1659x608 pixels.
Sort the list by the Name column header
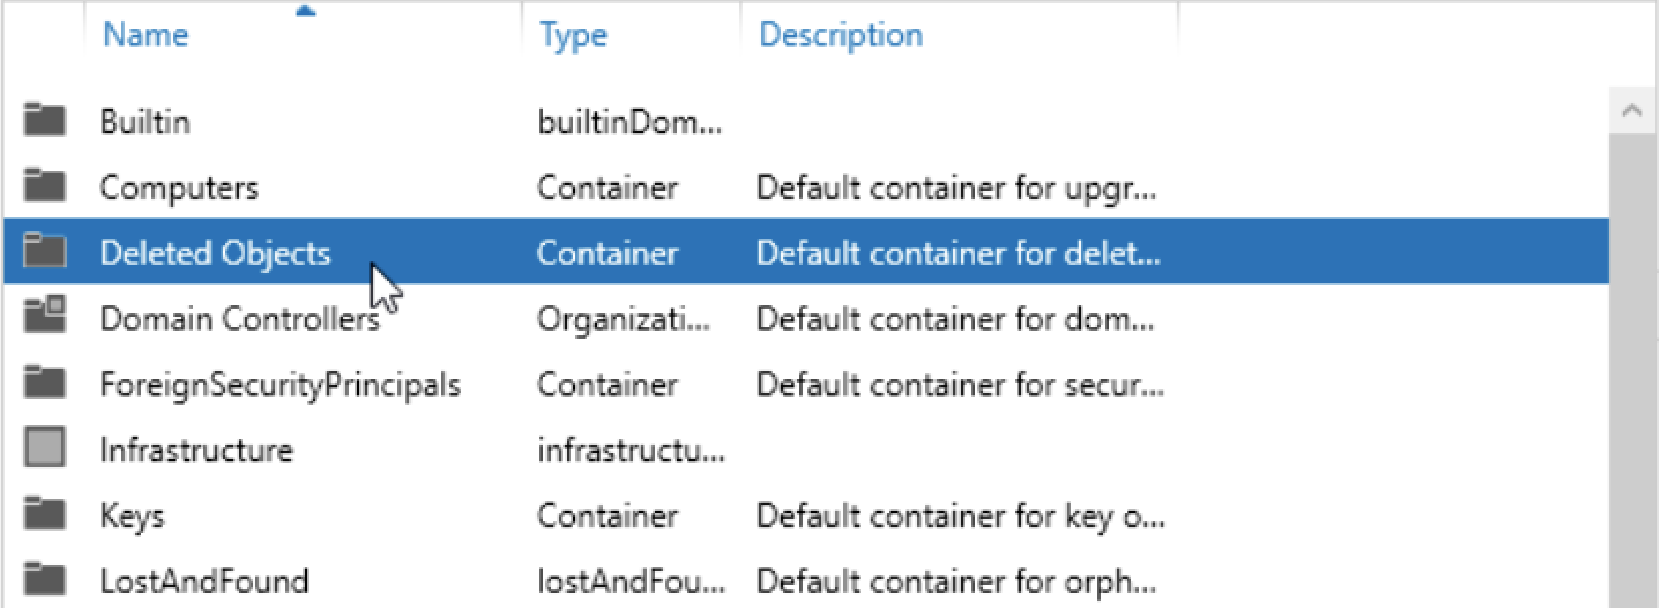146,35
